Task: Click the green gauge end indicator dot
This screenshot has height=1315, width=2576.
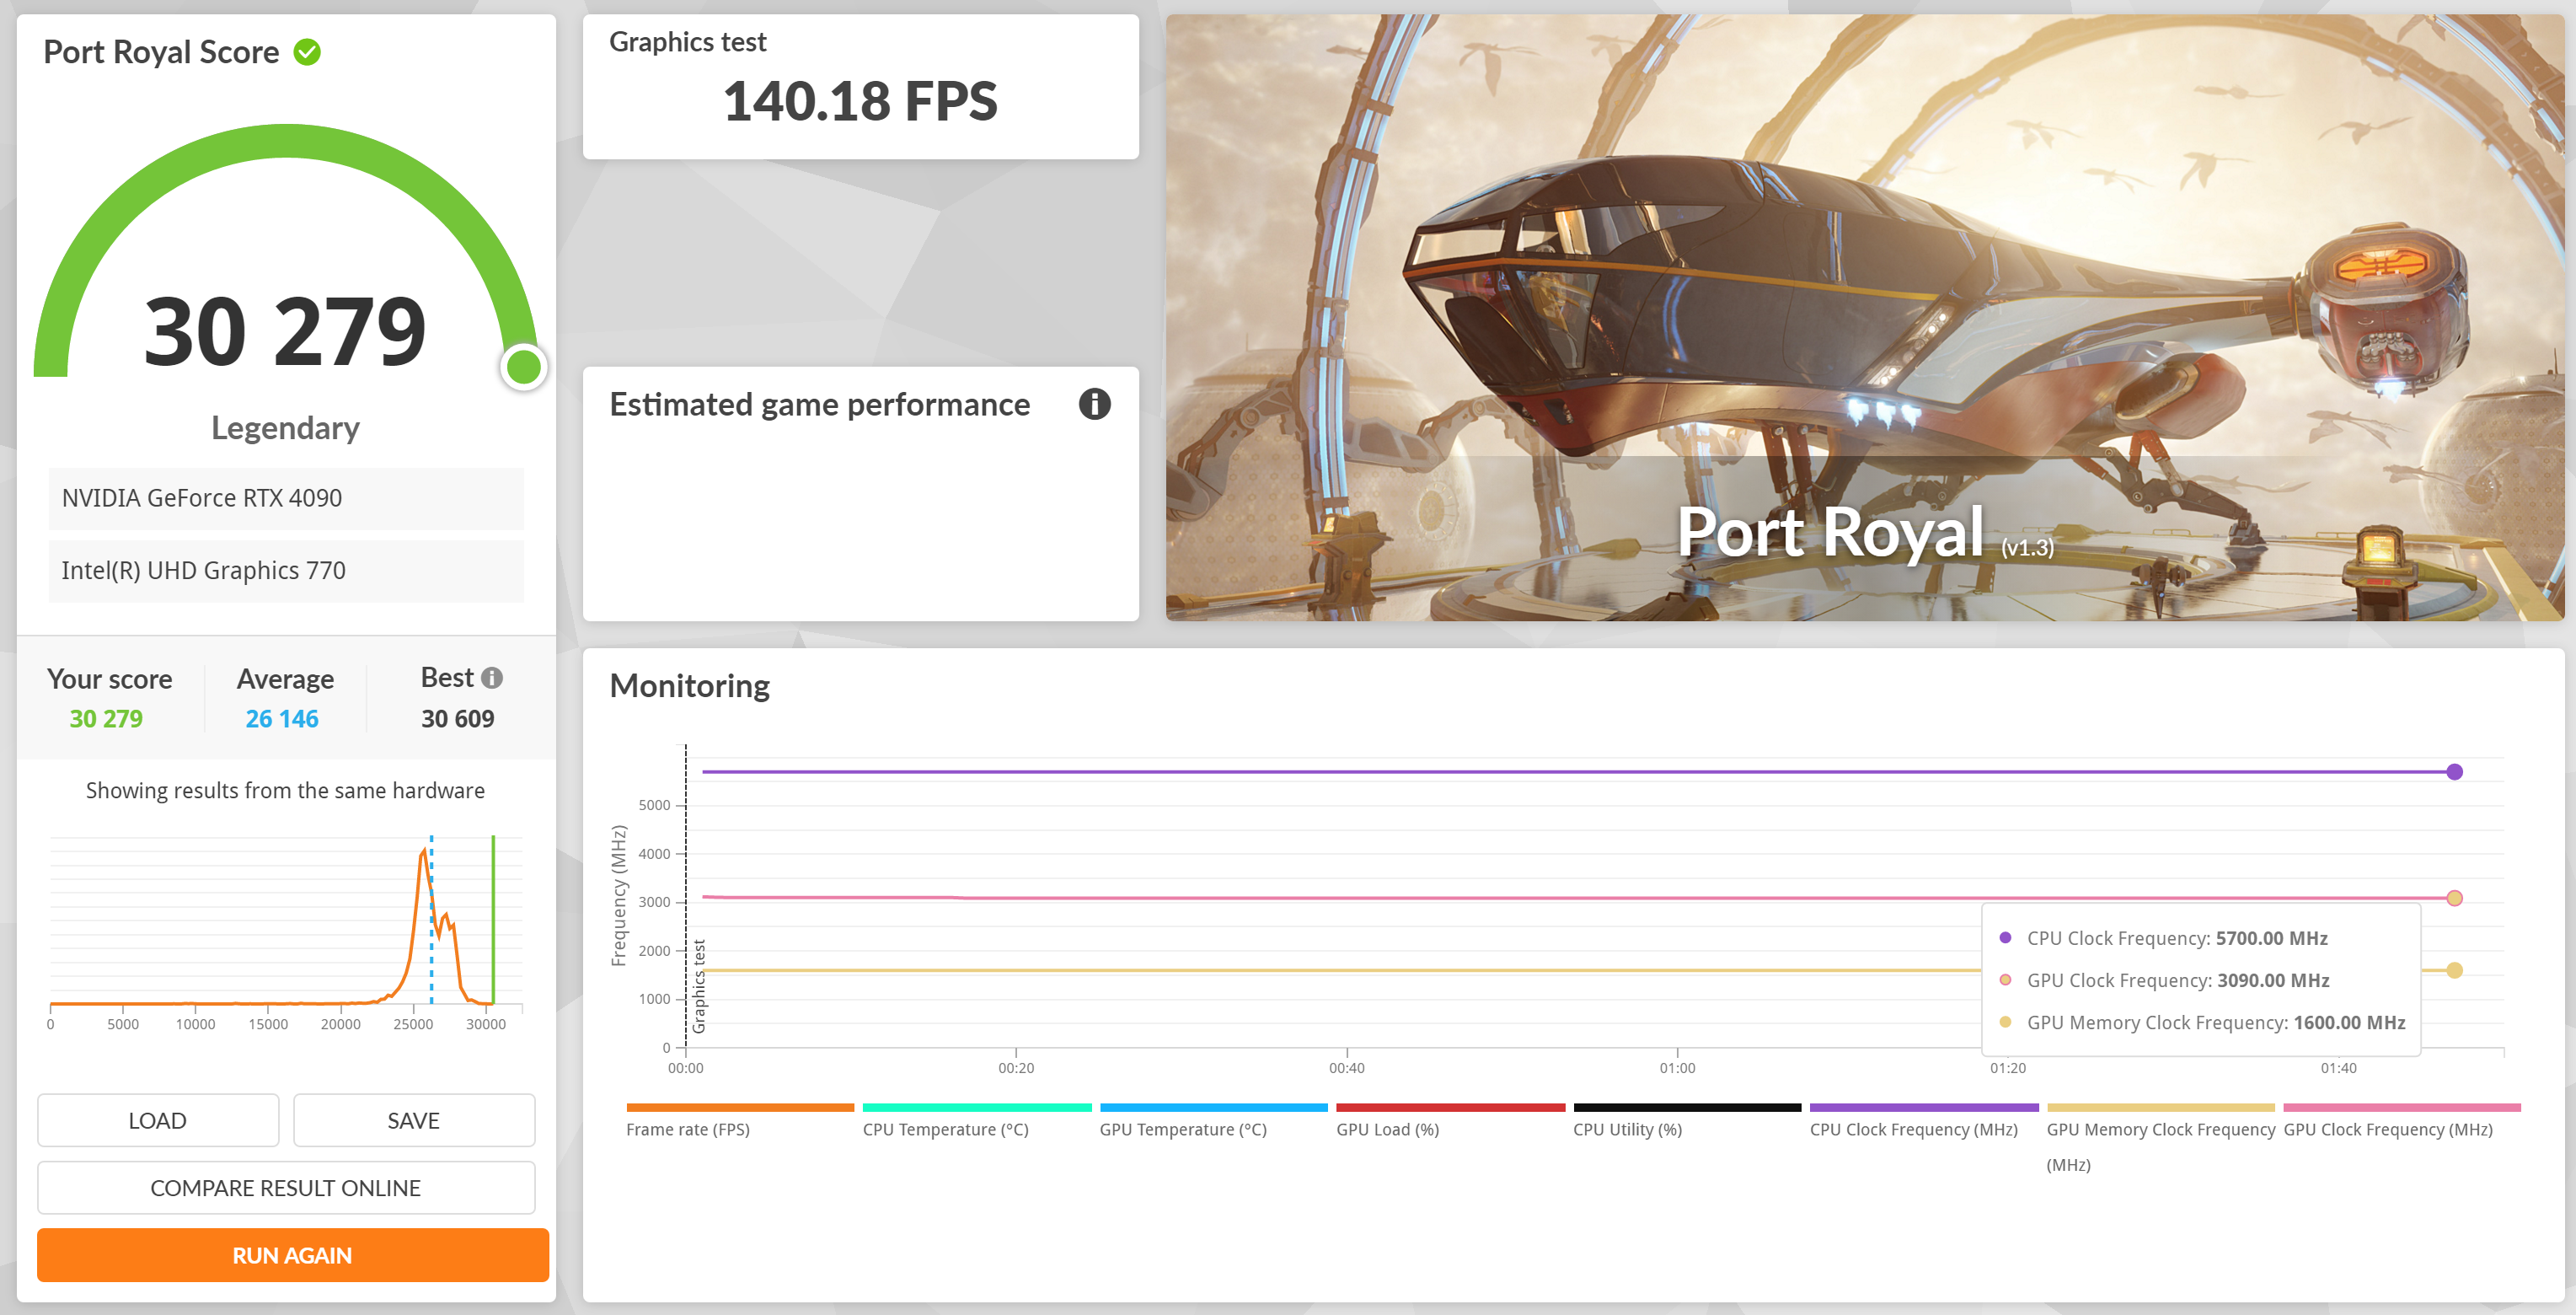Action: click(x=523, y=367)
